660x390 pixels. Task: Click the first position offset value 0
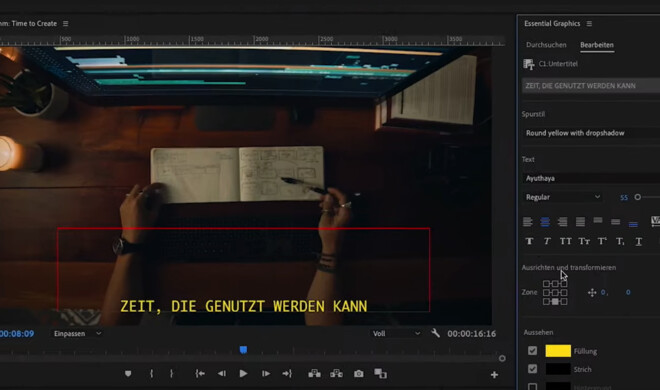604,292
